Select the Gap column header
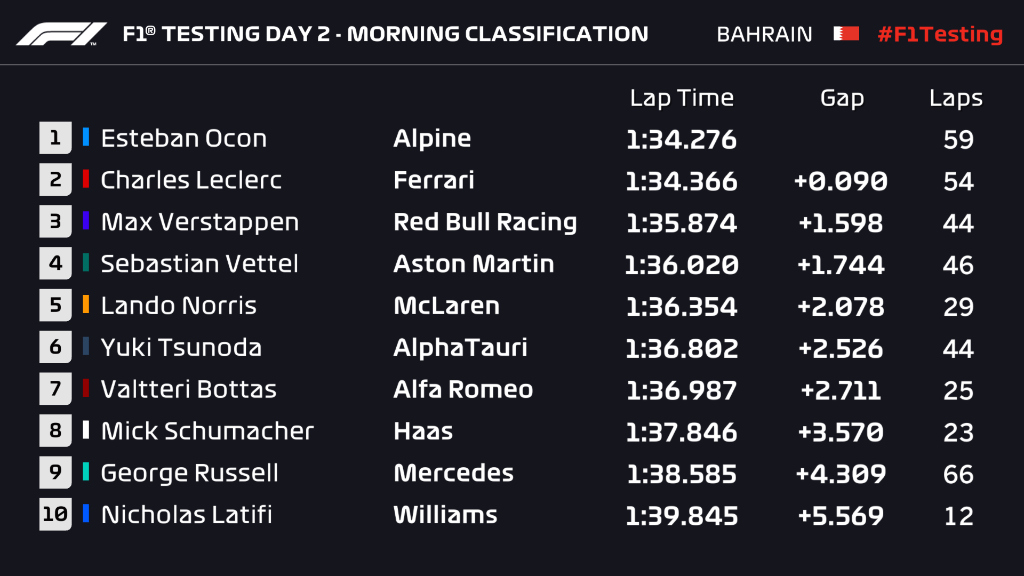1024x576 pixels. (841, 98)
